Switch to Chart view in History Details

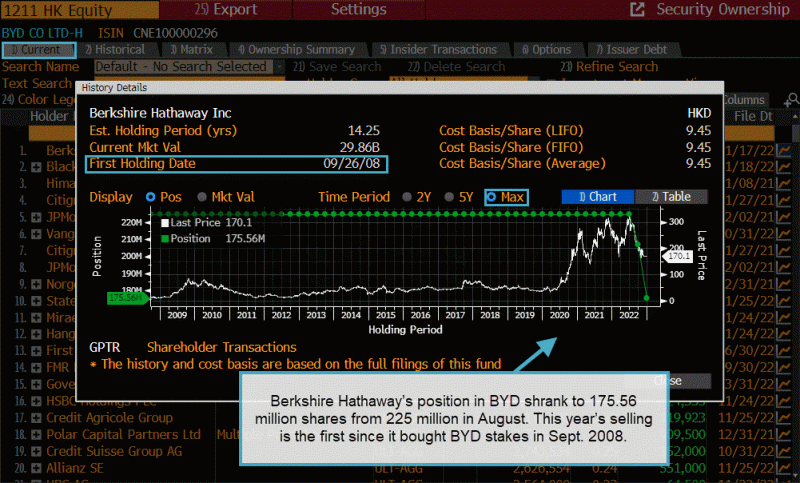click(597, 197)
